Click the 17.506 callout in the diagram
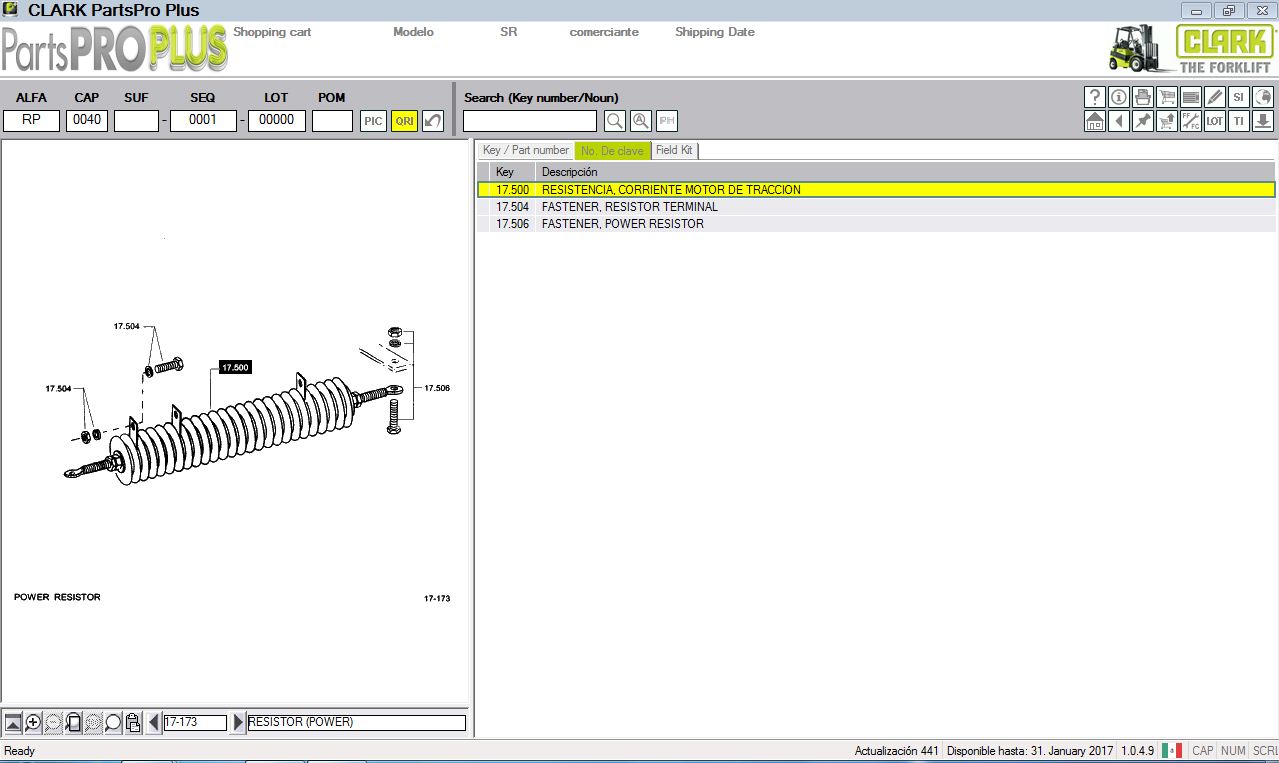This screenshot has width=1279, height=763. (x=437, y=388)
